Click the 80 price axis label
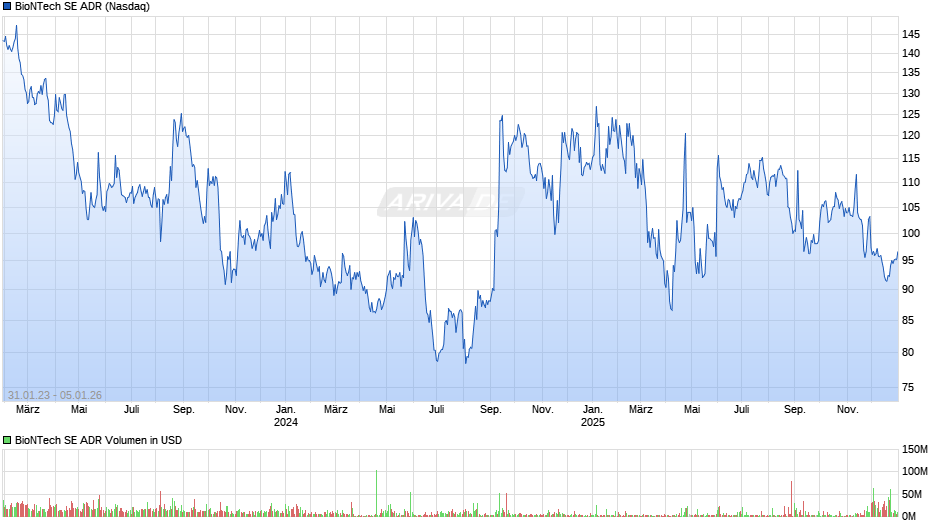The image size is (940, 526). [x=908, y=352]
